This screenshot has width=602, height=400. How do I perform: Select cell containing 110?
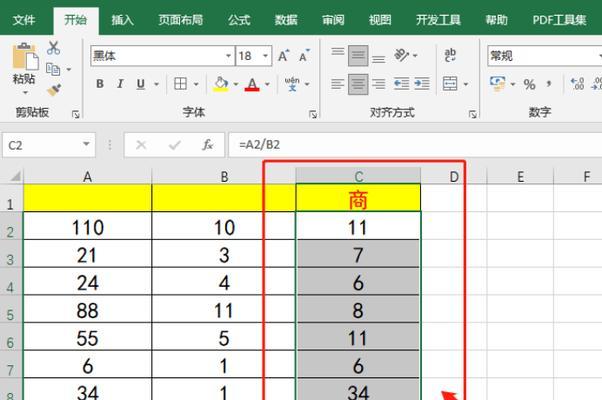[x=88, y=226]
